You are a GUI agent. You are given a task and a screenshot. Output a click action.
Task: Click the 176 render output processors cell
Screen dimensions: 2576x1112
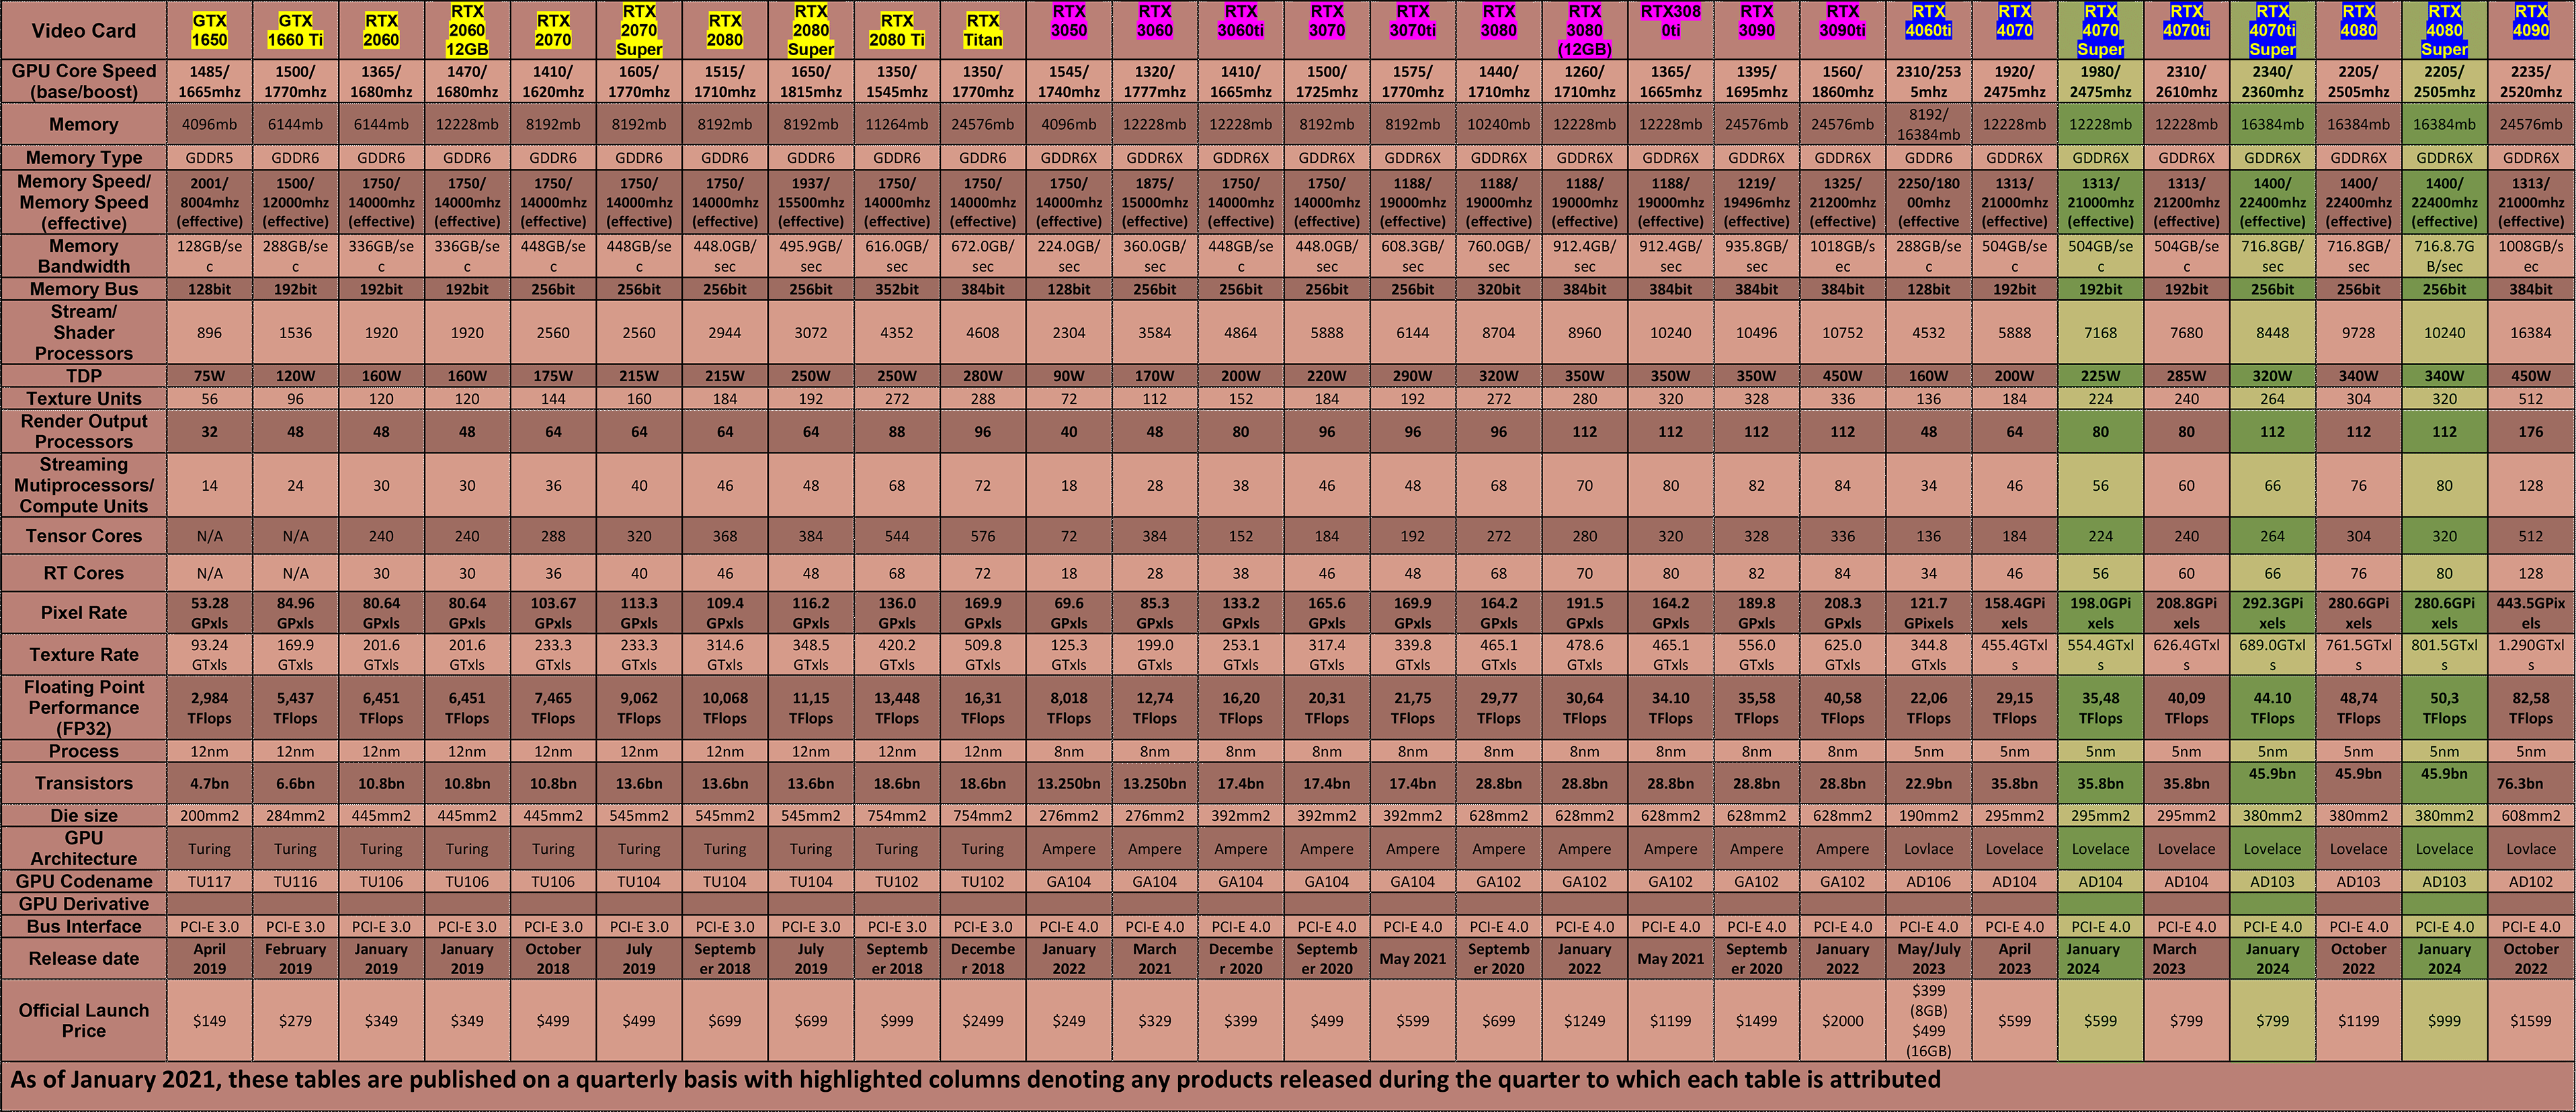click(2531, 431)
